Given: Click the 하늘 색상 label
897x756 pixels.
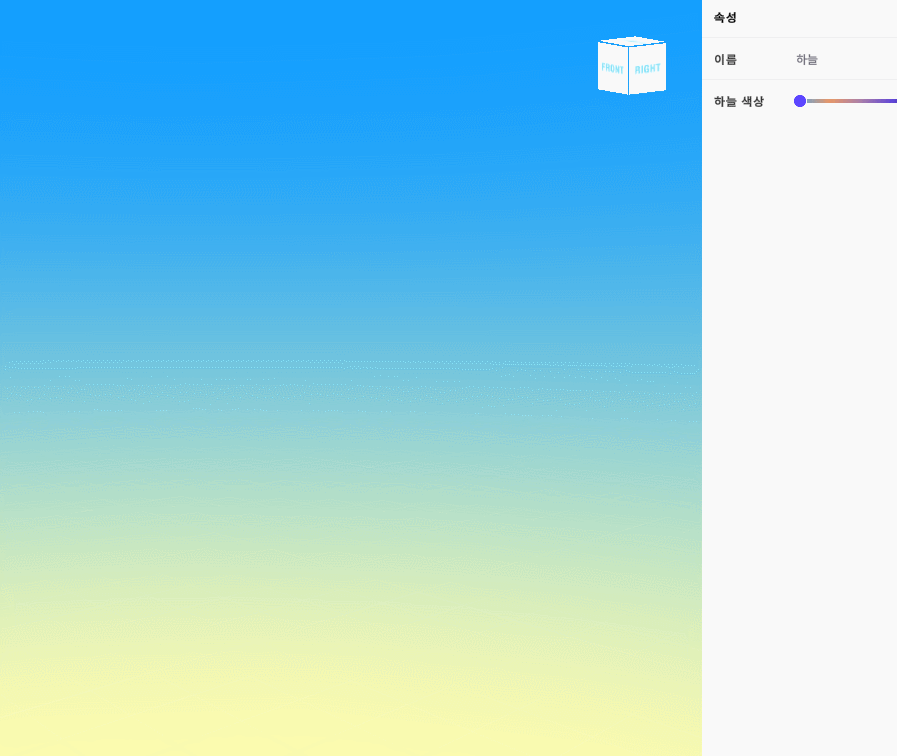Looking at the screenshot, I should 739,101.
